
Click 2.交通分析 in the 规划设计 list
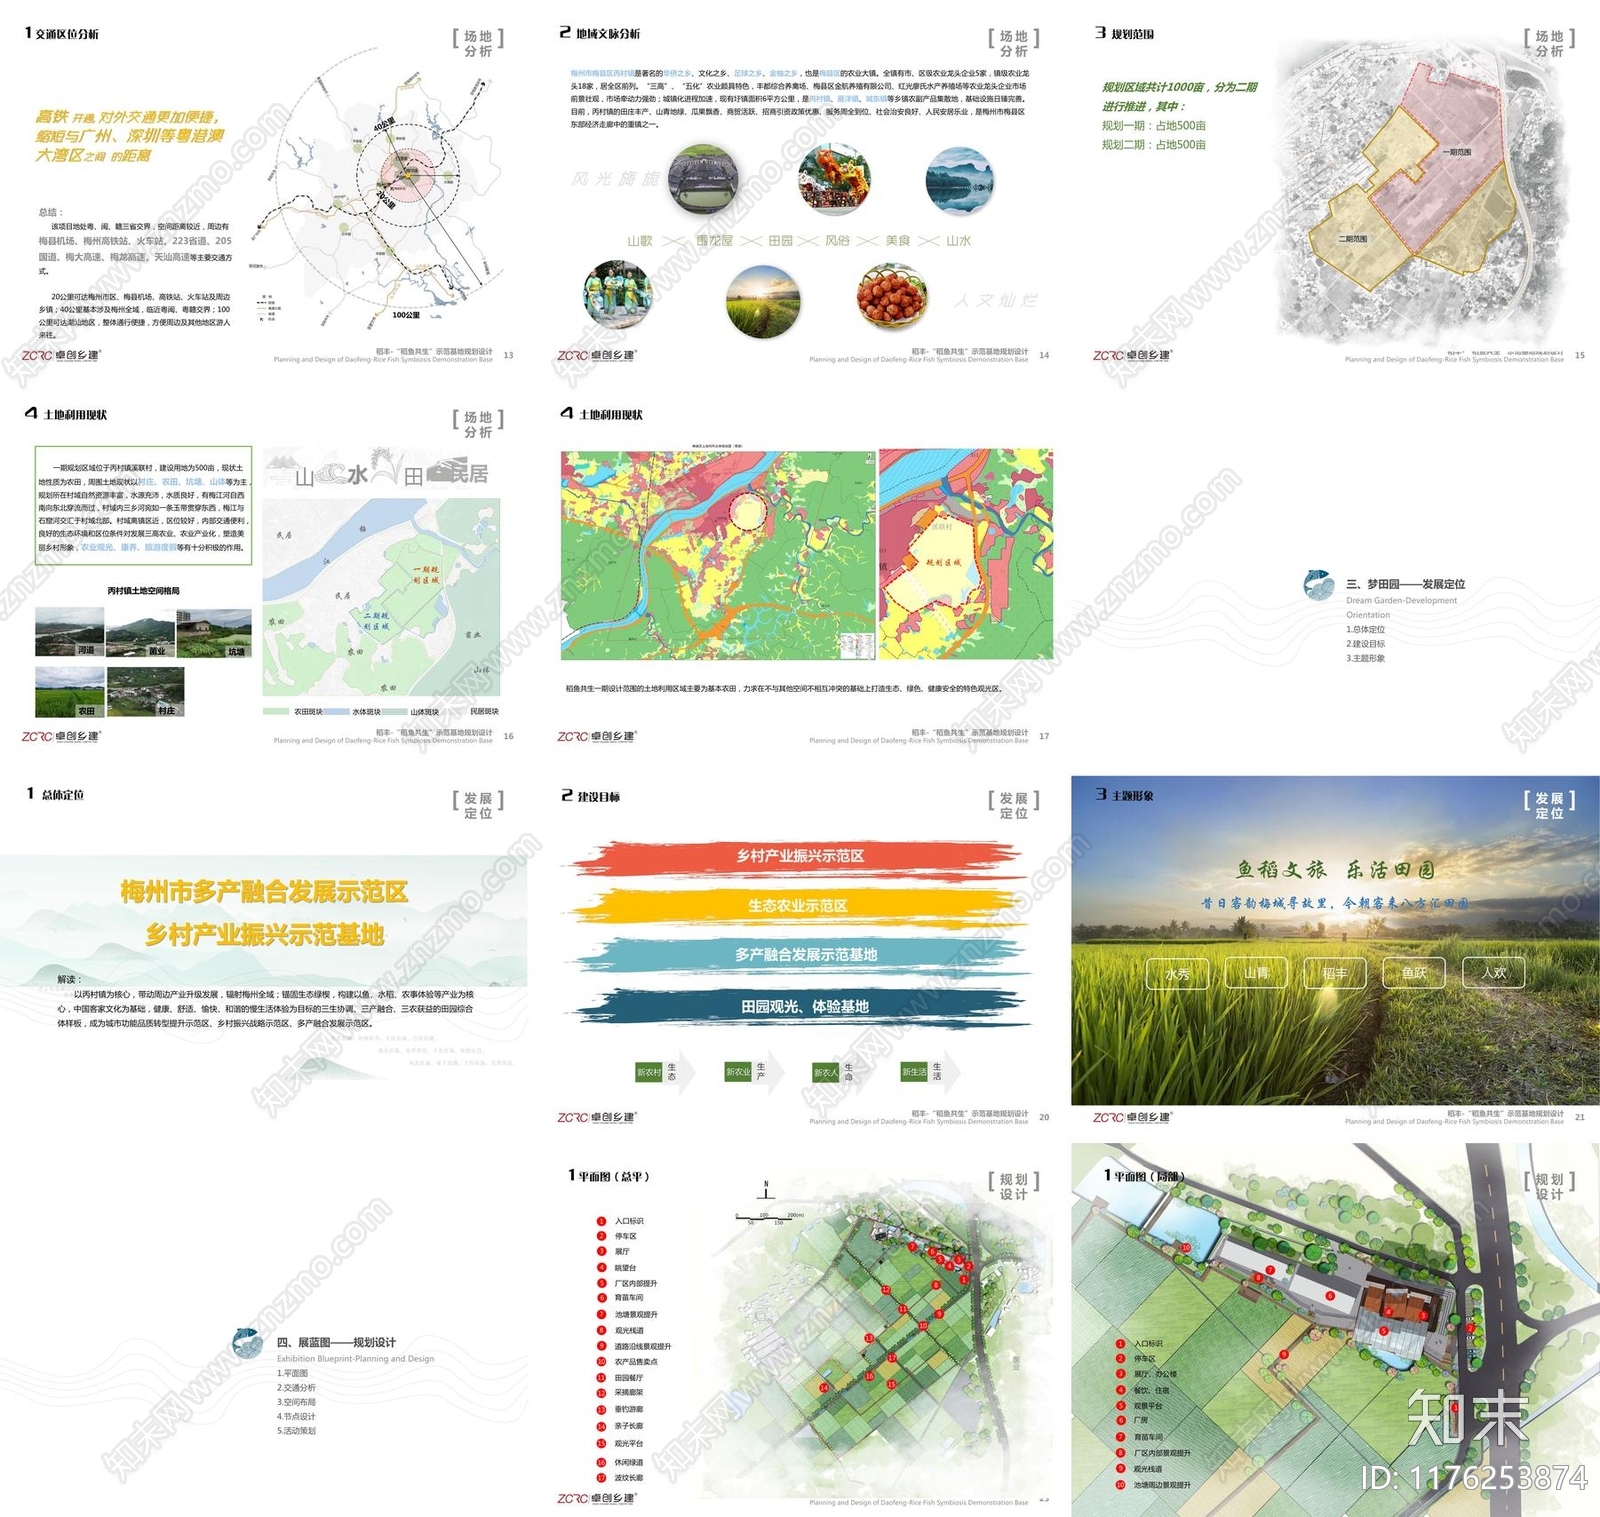[296, 1388]
